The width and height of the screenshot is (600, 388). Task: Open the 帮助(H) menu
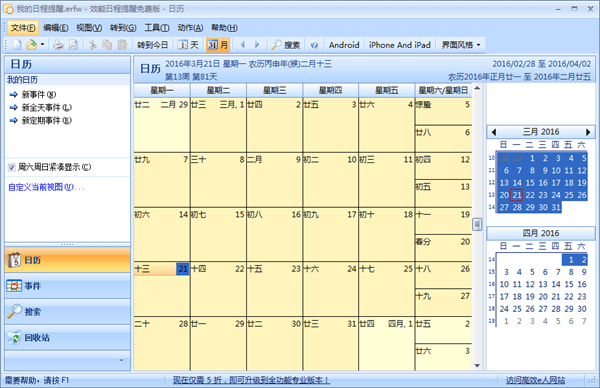224,28
